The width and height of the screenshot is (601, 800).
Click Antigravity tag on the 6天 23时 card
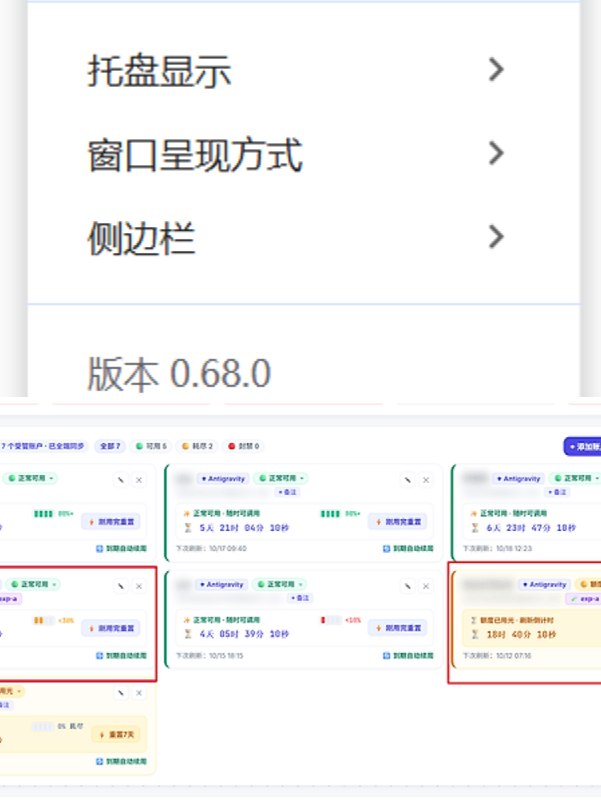click(x=518, y=479)
